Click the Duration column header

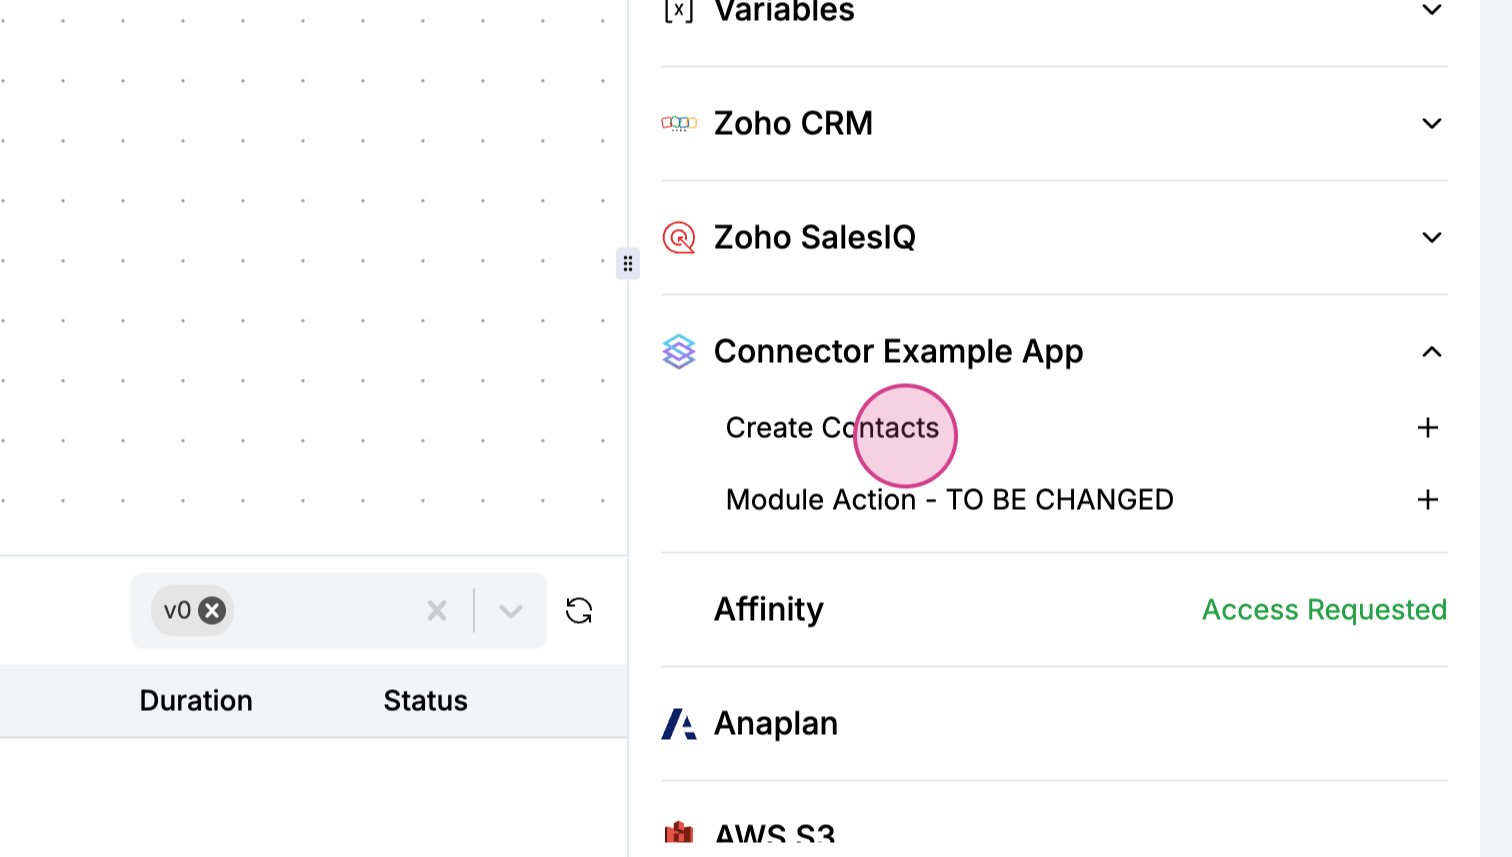[196, 700]
